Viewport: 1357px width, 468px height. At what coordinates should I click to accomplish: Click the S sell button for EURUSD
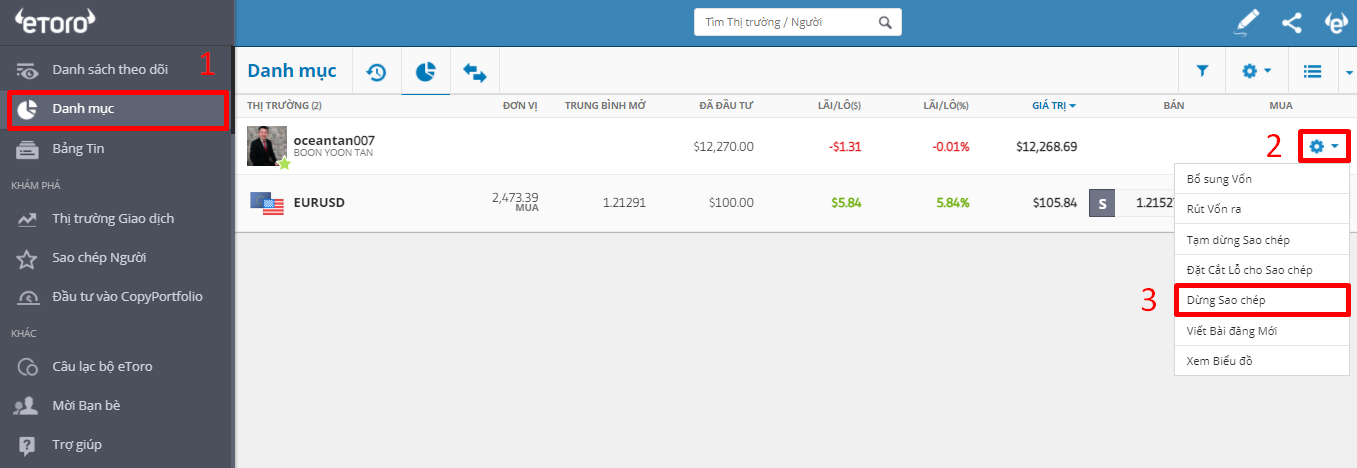(1101, 204)
